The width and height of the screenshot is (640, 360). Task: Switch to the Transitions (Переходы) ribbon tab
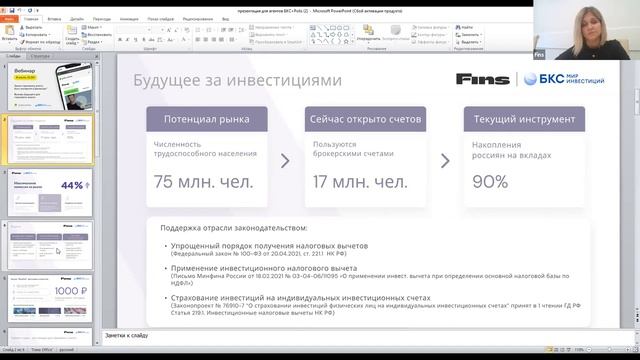coord(102,19)
